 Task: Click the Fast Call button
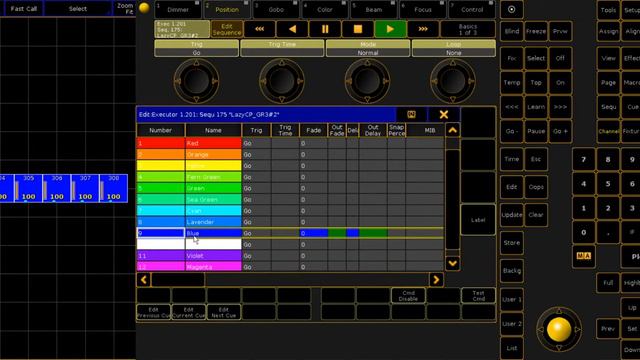24,9
